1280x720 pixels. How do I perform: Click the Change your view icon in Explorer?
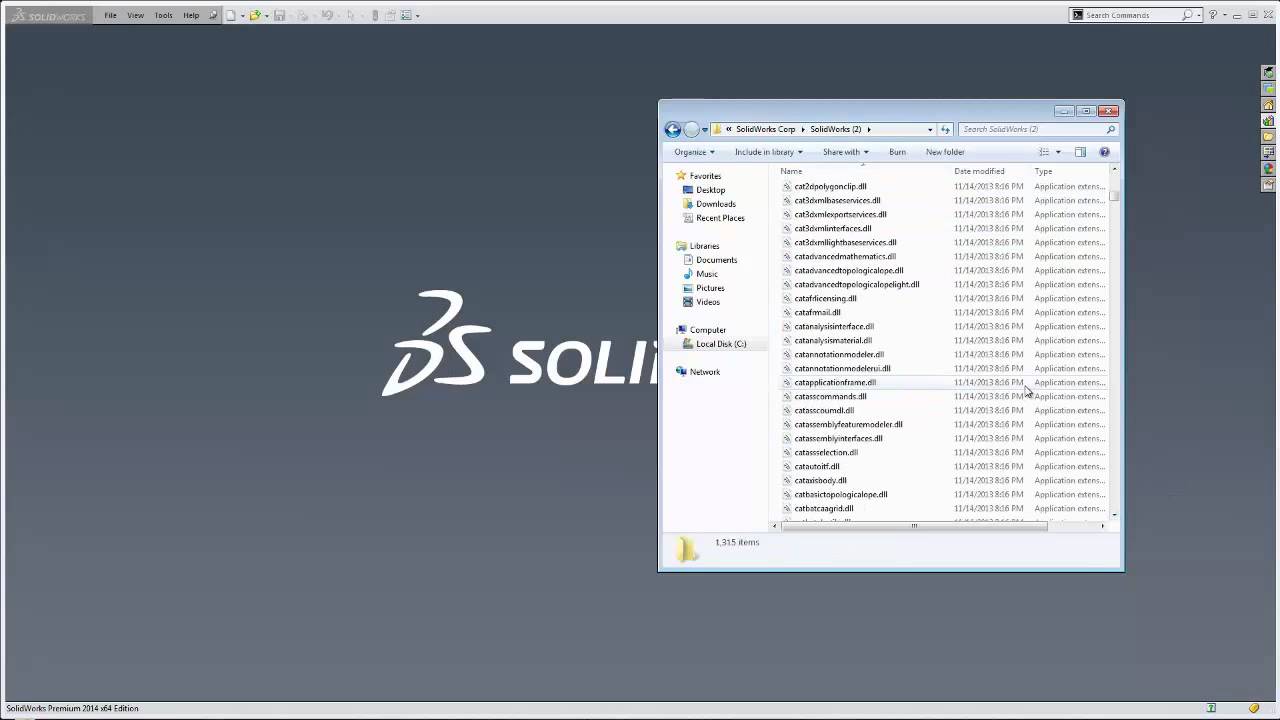[1044, 152]
